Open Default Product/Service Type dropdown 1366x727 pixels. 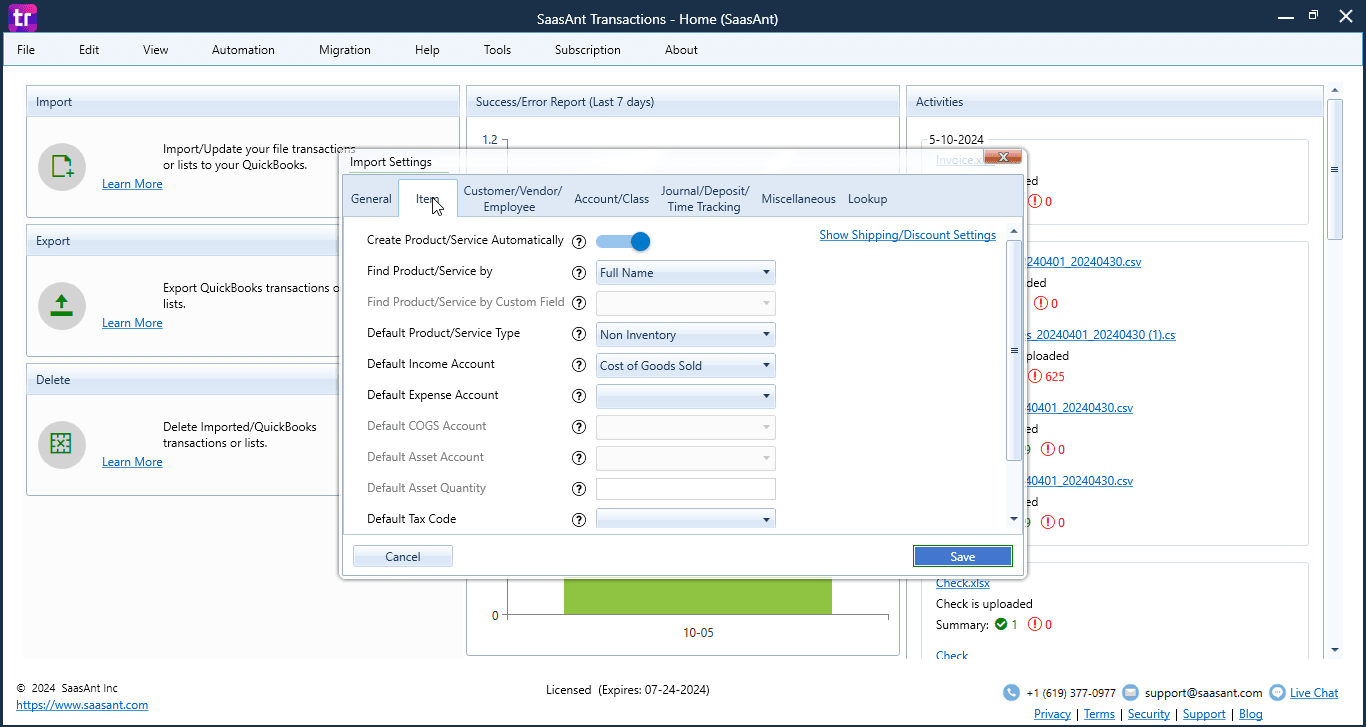click(x=686, y=334)
